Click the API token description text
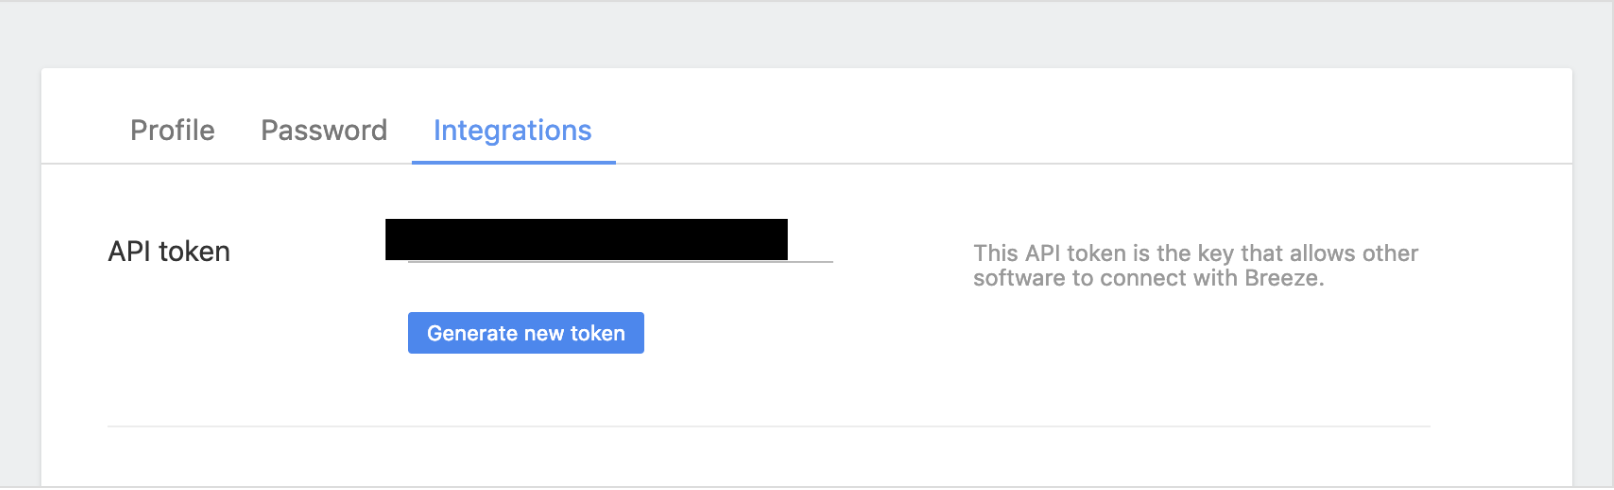This screenshot has height=490, width=1614. point(1195,266)
